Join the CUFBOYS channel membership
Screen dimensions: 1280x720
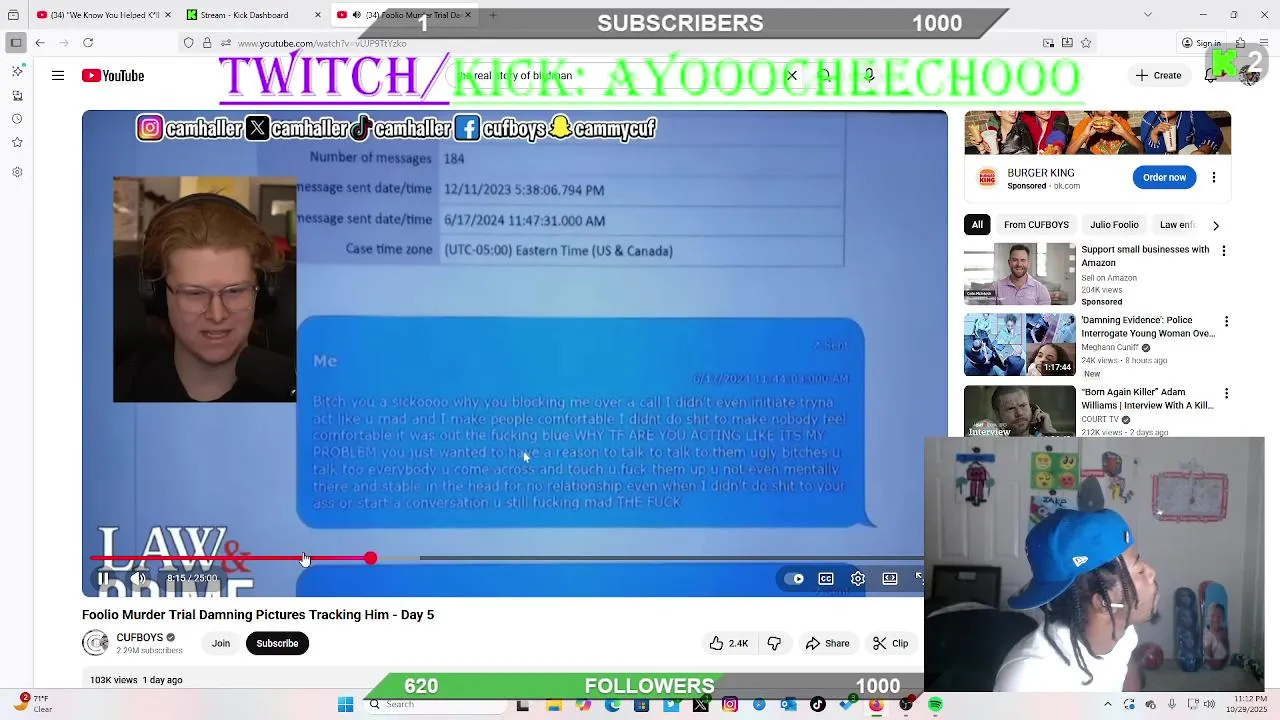(221, 643)
